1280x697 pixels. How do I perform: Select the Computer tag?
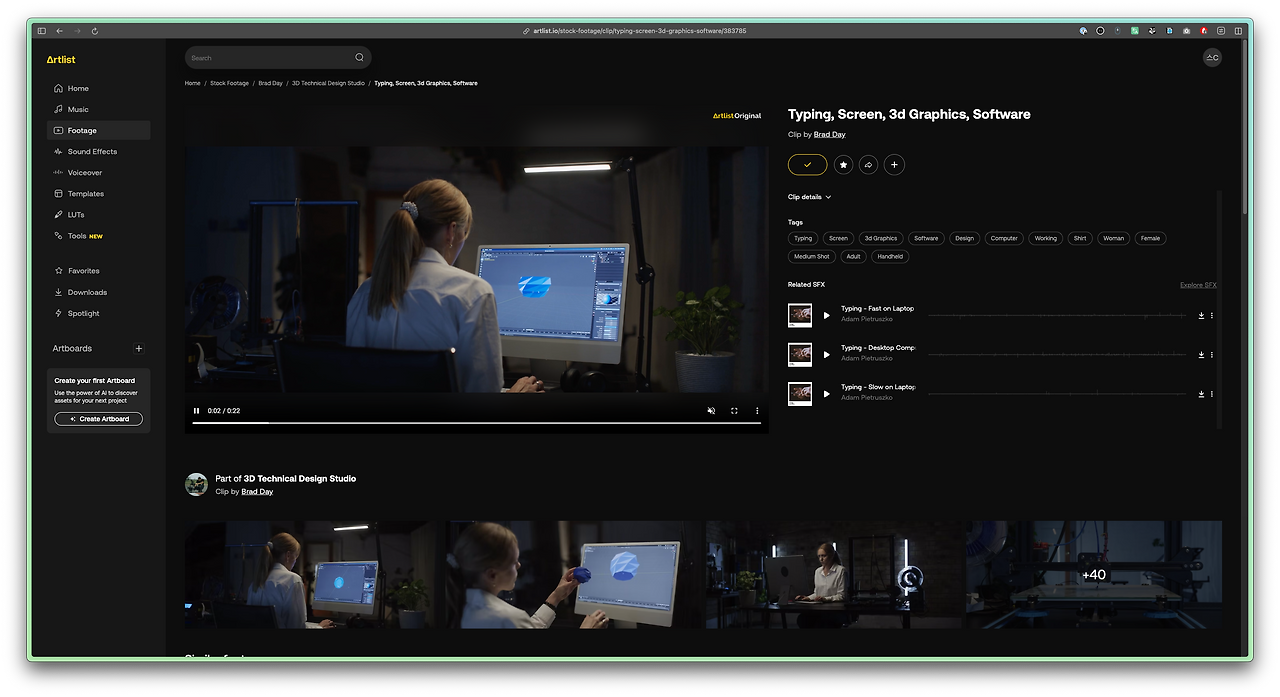[1004, 238]
